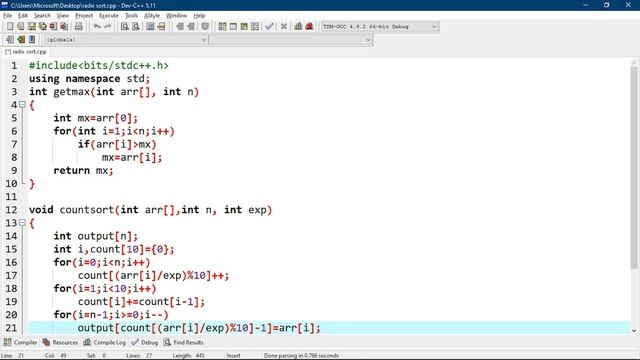Click on '#include<bits/stdc++.h>' code line
Screen dimensions: 640x360
point(98,65)
